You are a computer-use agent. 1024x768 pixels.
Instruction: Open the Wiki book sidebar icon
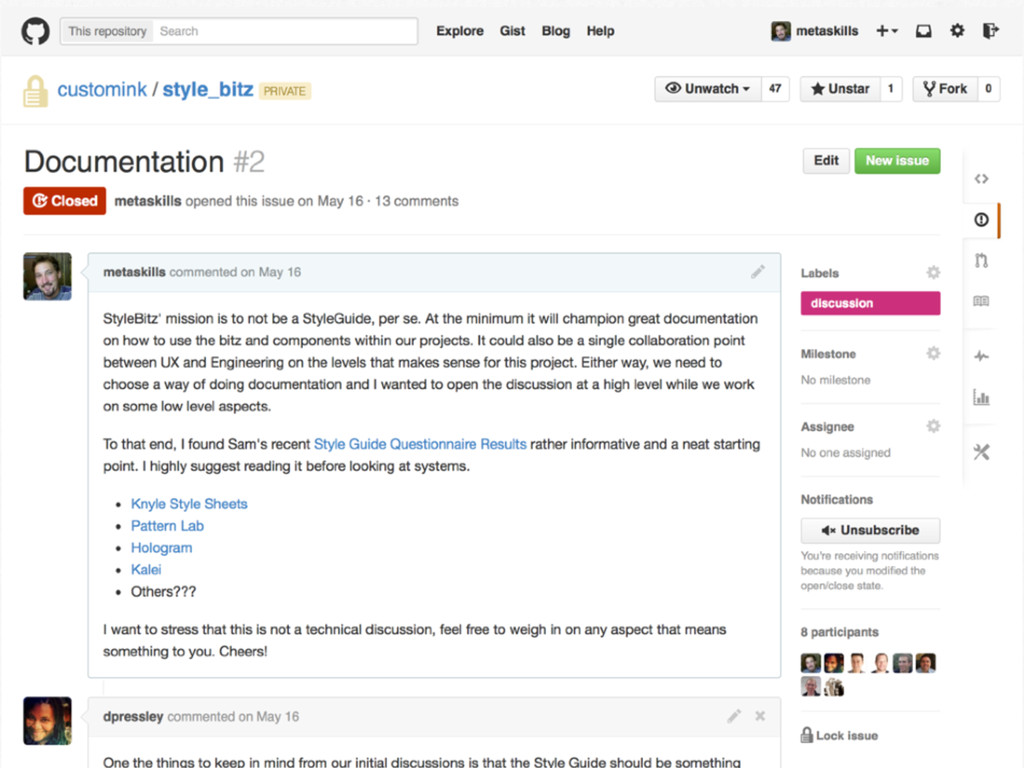981,301
